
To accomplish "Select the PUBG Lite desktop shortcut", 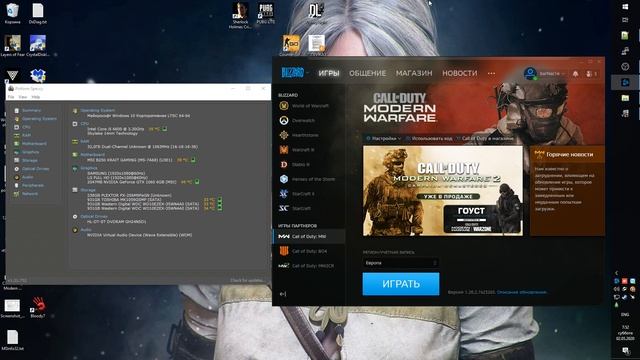I will tap(266, 13).
